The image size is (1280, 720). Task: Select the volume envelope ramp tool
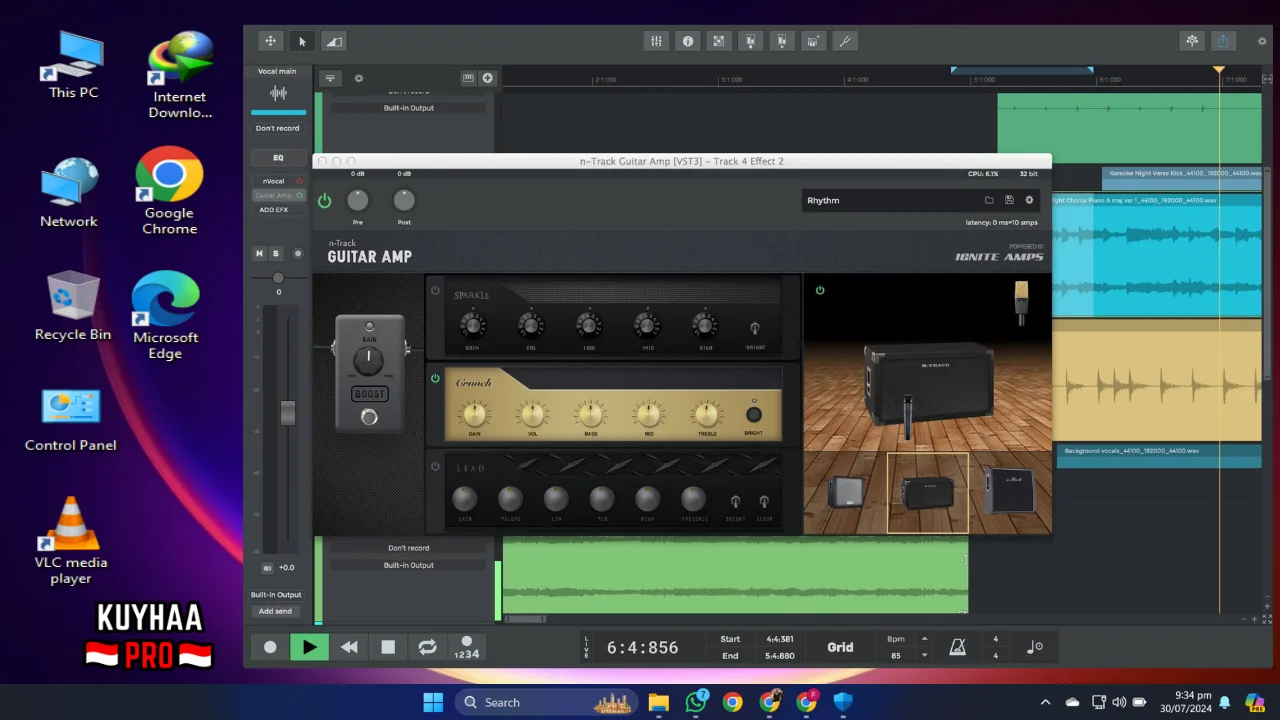tap(334, 41)
